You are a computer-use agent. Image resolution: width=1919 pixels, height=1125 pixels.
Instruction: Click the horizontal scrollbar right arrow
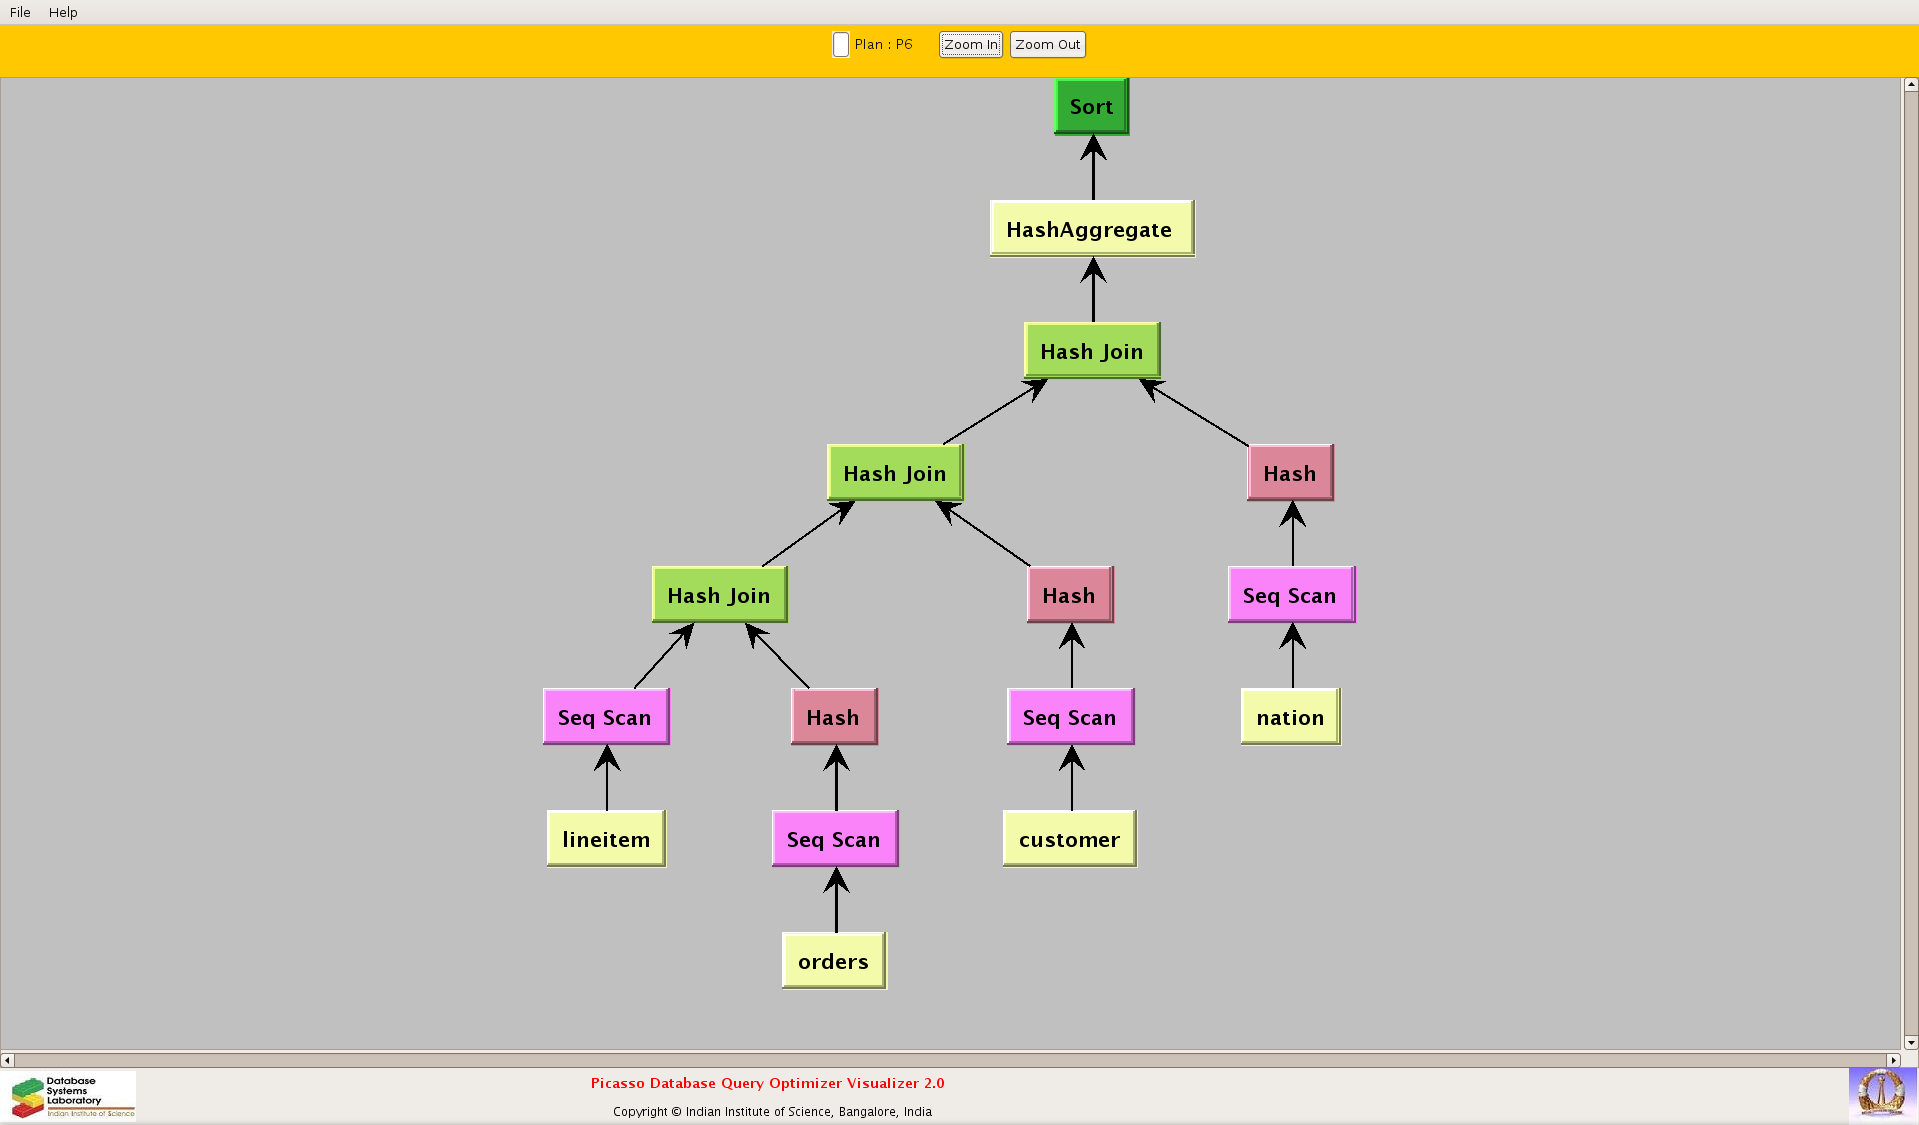click(x=1893, y=1060)
